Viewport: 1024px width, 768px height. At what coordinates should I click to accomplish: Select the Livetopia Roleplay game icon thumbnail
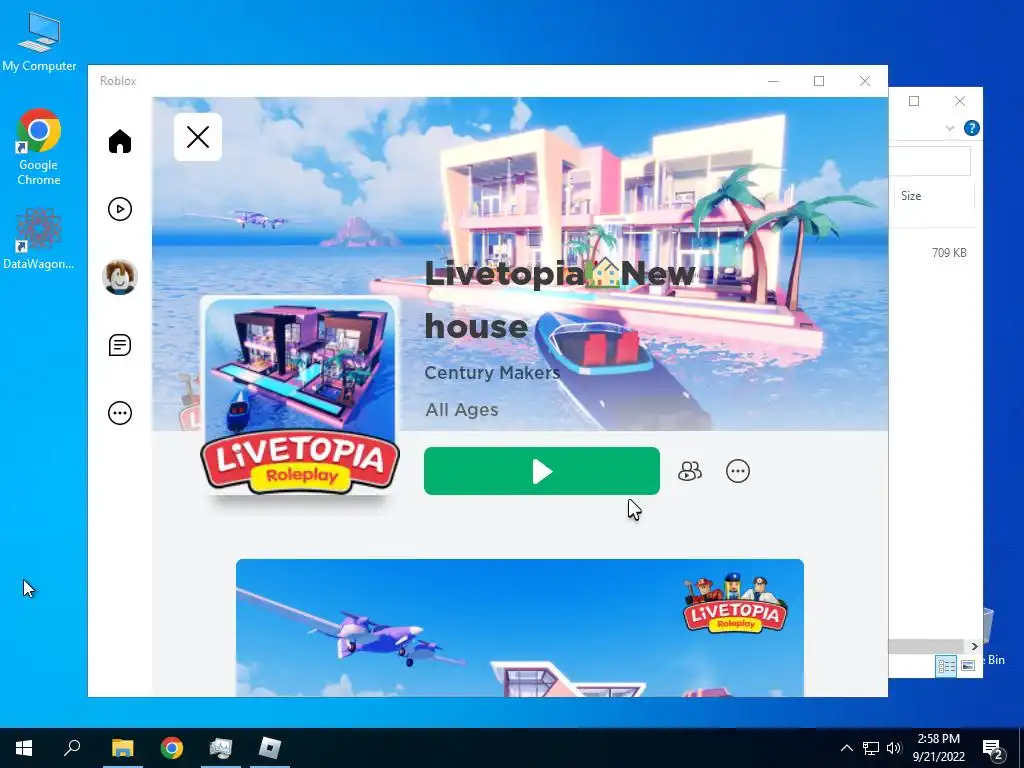click(300, 395)
